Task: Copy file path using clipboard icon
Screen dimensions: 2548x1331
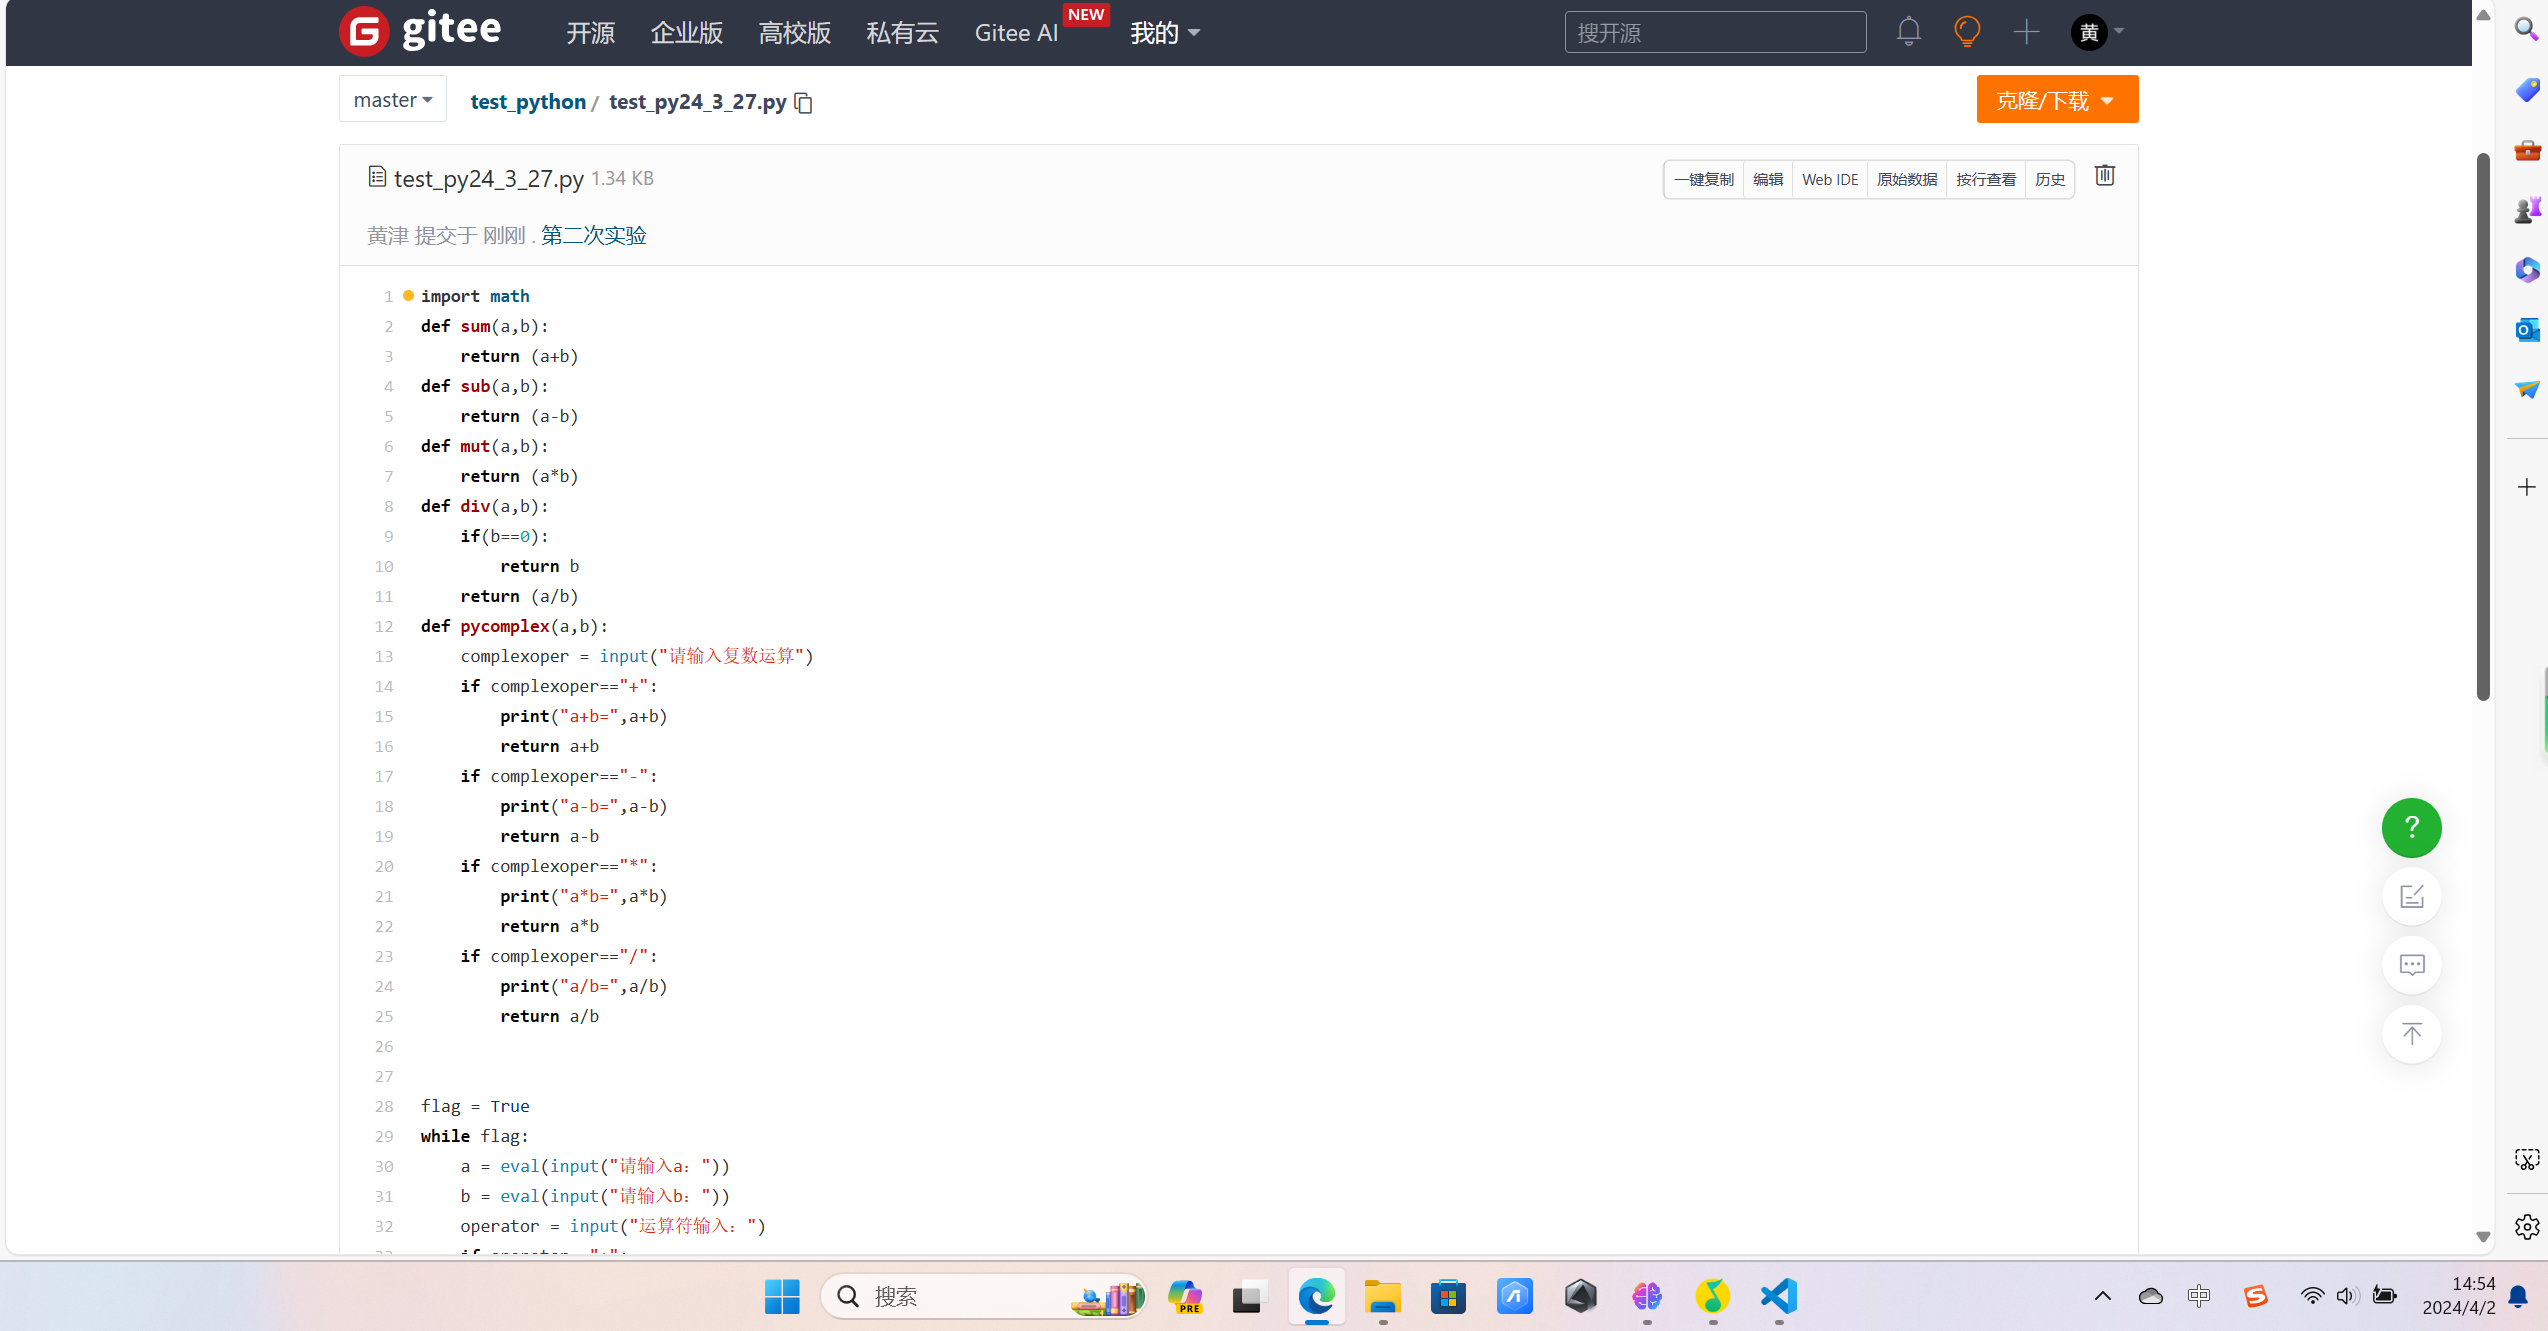Action: [804, 103]
